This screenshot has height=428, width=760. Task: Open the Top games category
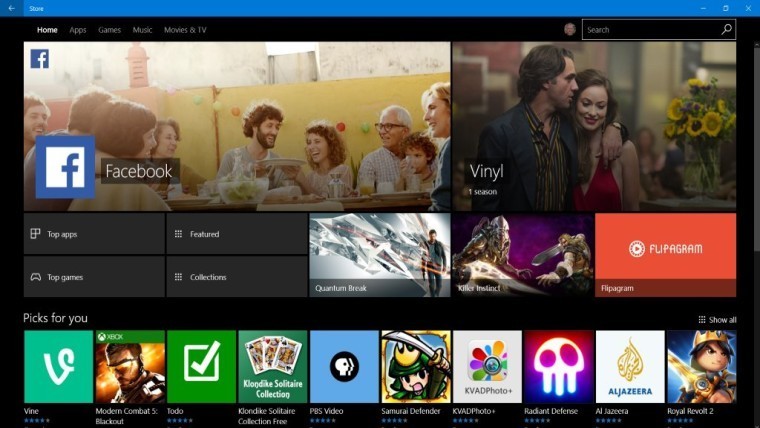pos(94,277)
